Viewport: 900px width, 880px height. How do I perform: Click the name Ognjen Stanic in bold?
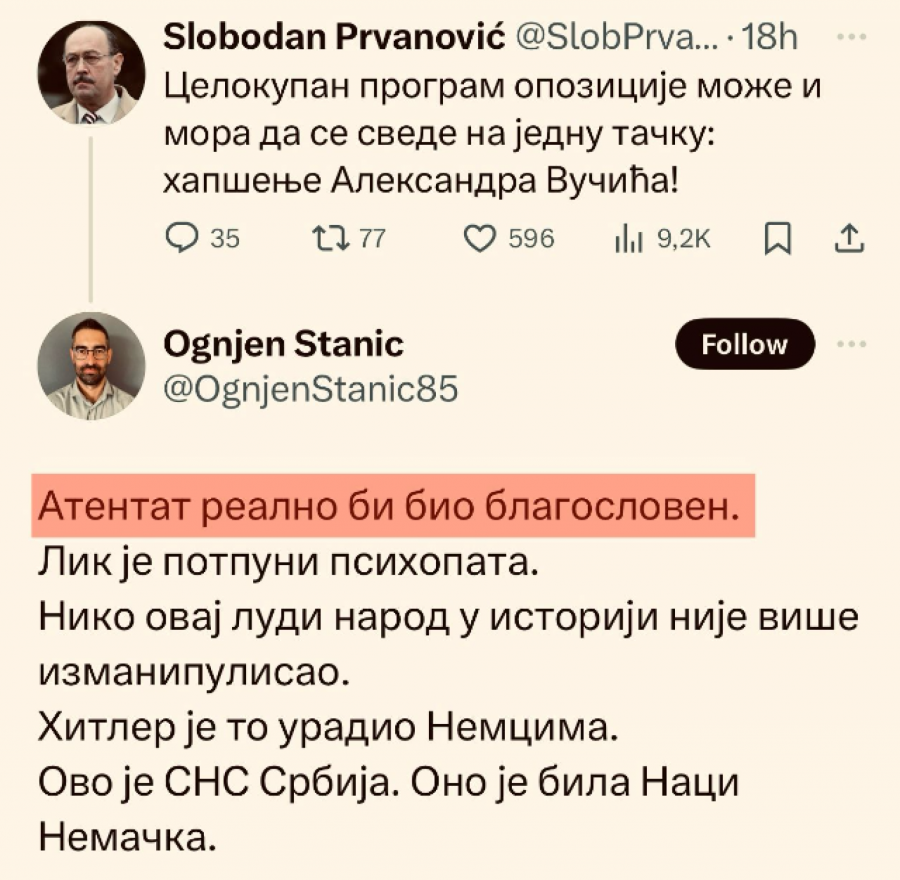coord(282,344)
